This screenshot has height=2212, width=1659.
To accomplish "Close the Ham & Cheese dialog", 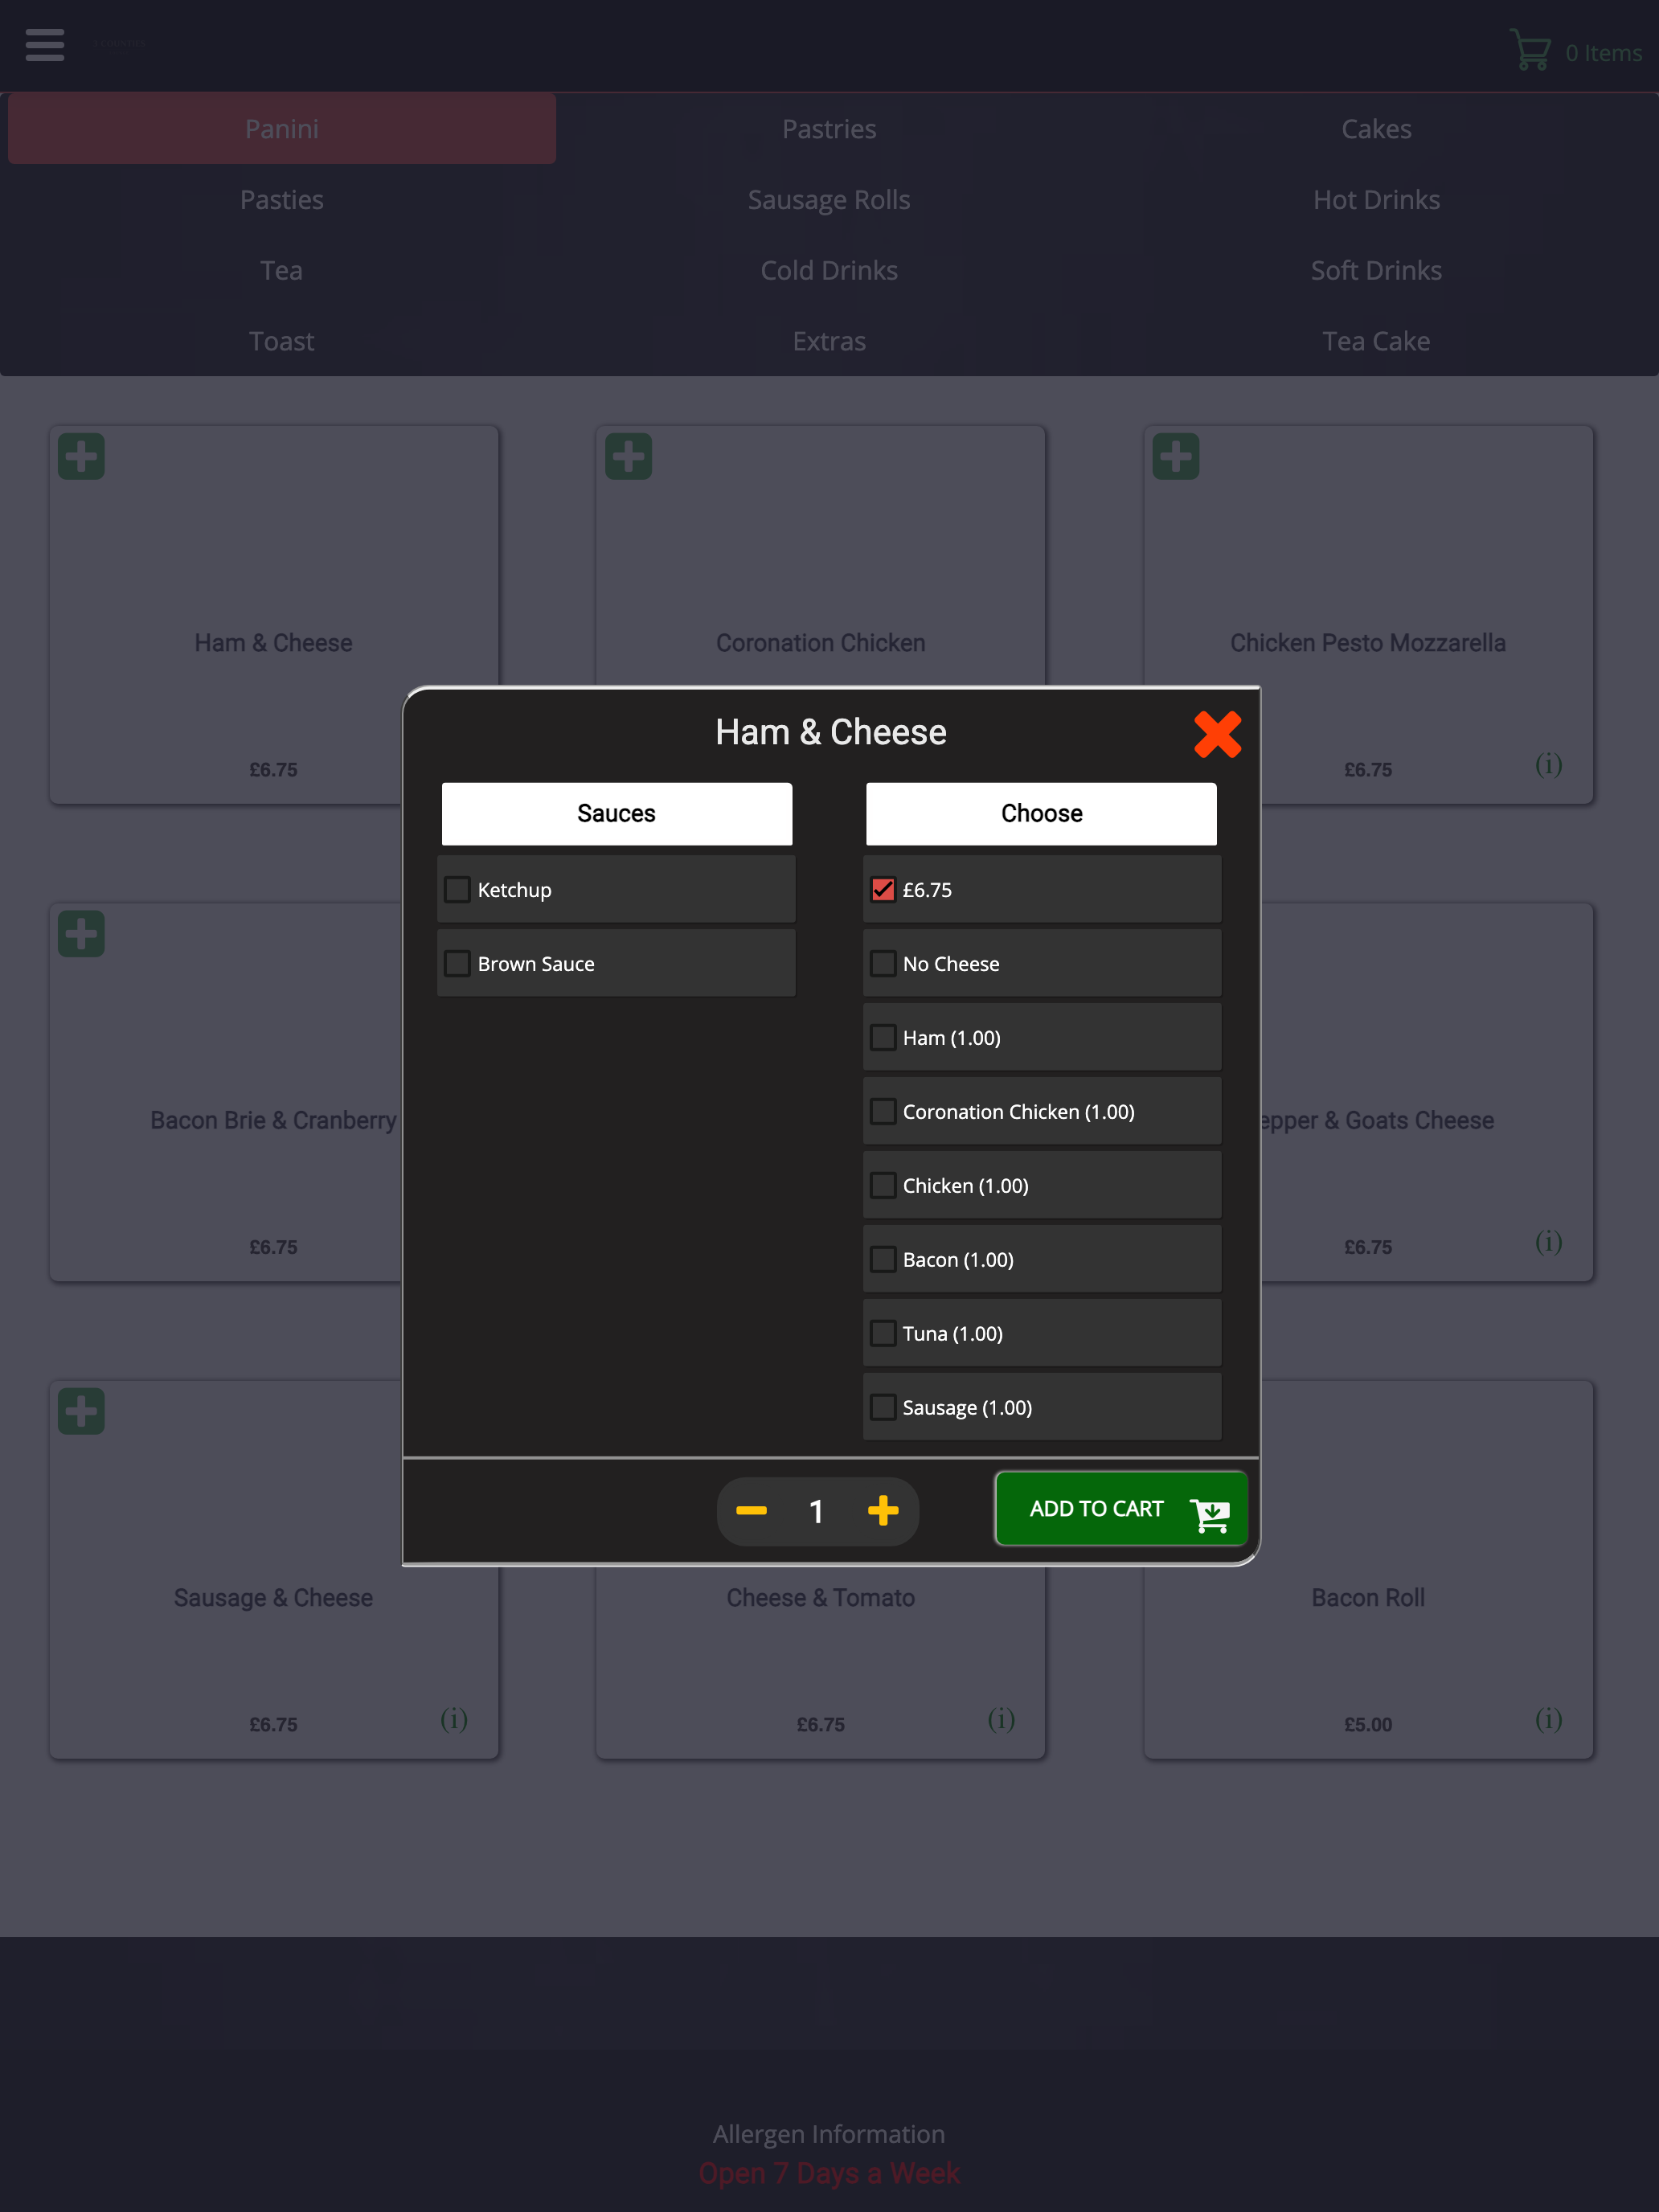I will pos(1217,735).
